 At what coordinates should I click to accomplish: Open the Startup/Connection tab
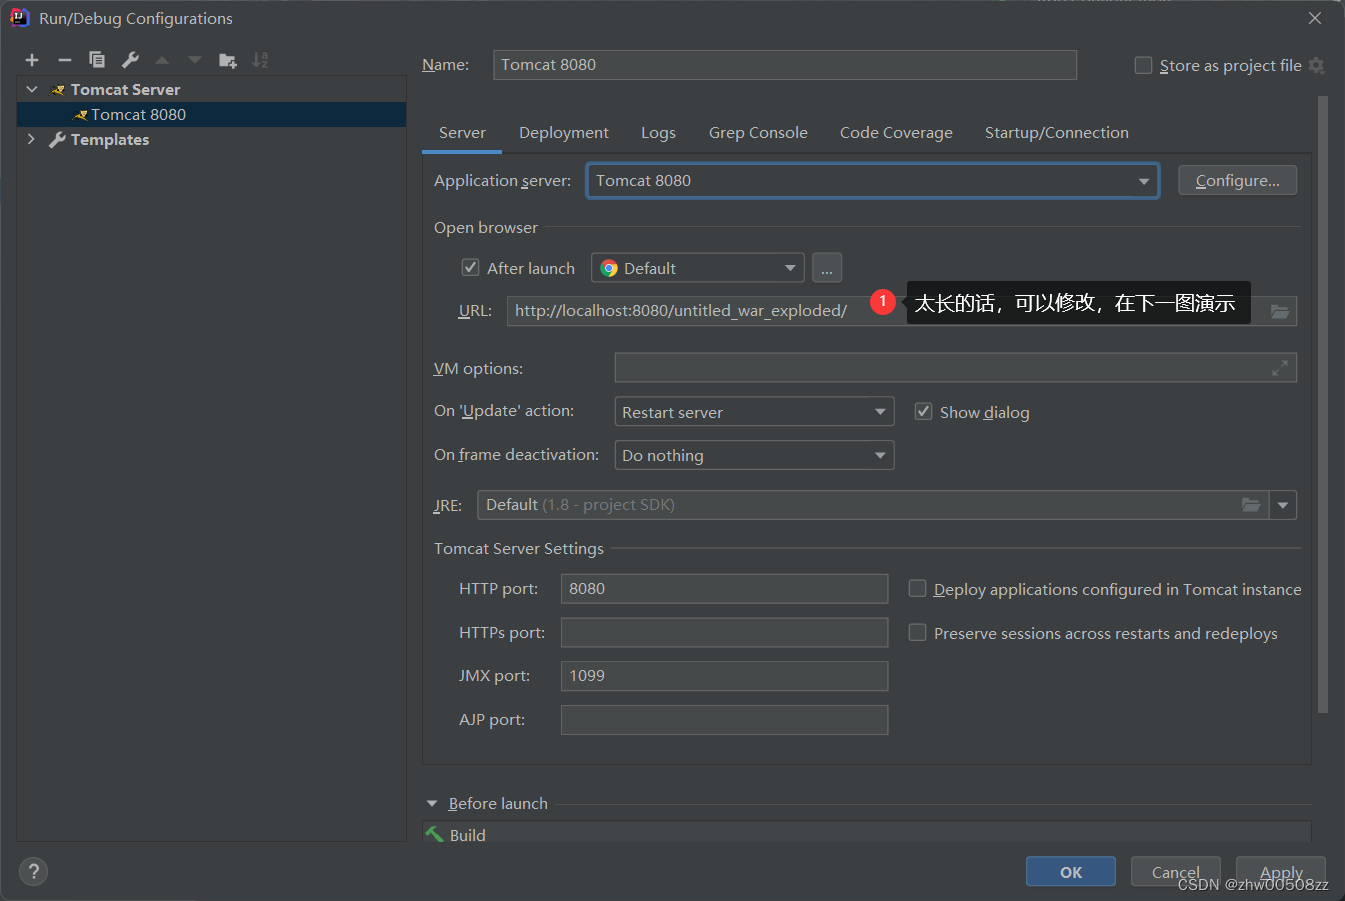pyautogui.click(x=1057, y=133)
